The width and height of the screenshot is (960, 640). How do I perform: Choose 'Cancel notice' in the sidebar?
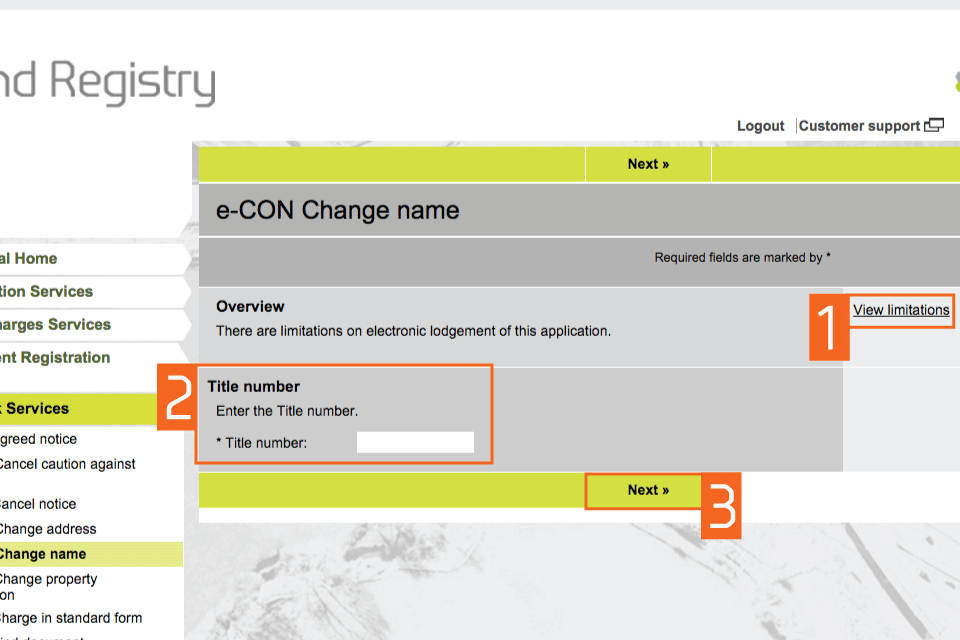(38, 504)
